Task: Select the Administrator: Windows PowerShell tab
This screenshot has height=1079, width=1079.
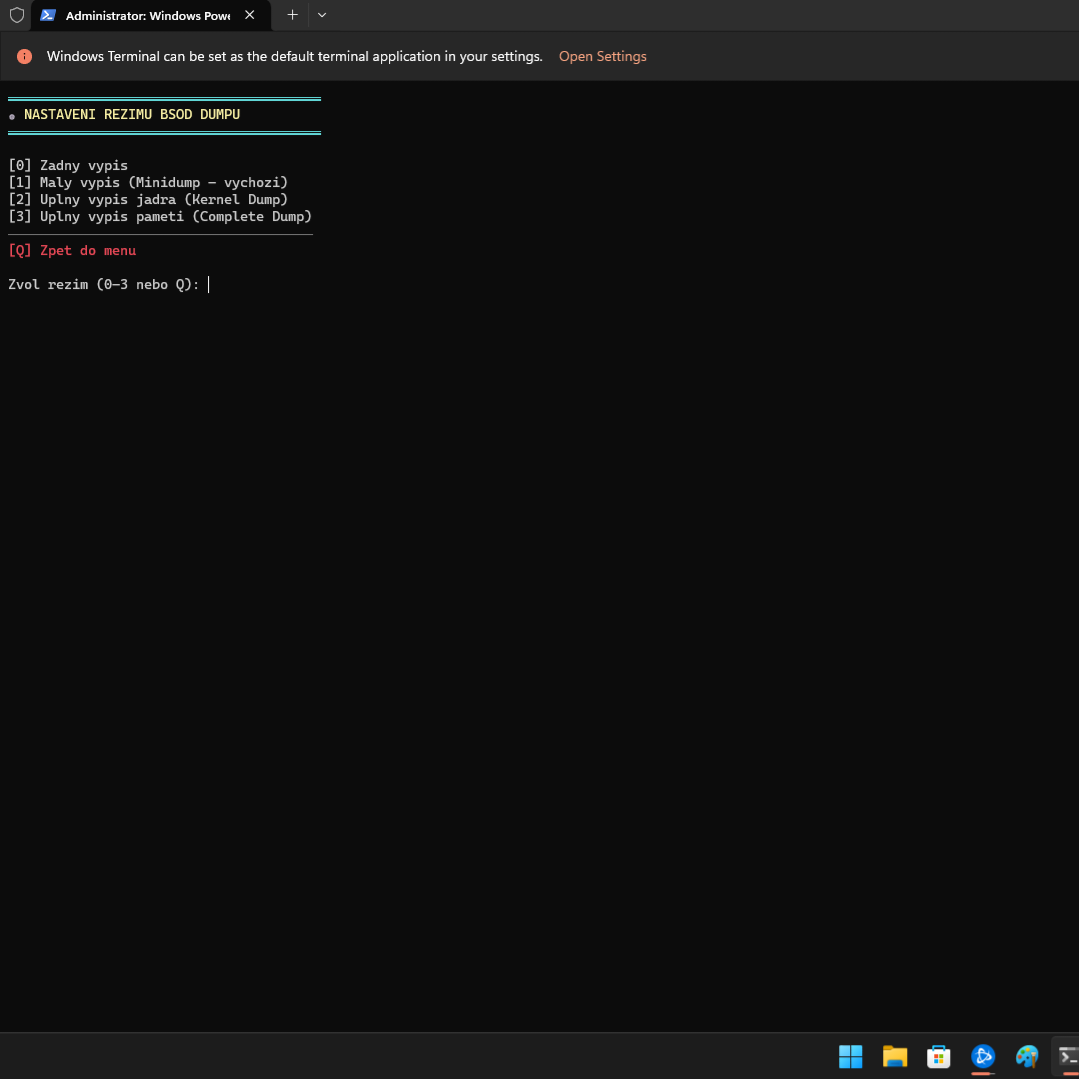Action: (x=147, y=16)
